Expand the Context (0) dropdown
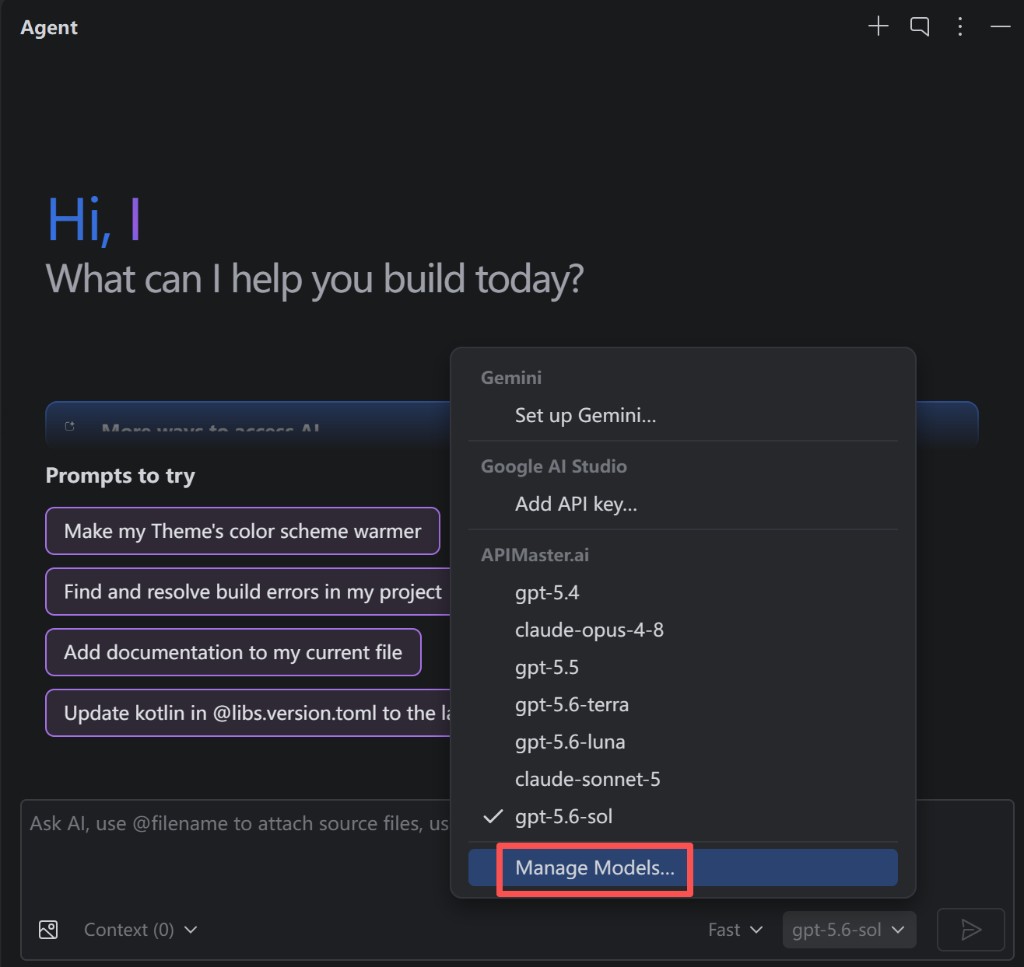Screen dimensions: 1024x967 click(x=140, y=929)
